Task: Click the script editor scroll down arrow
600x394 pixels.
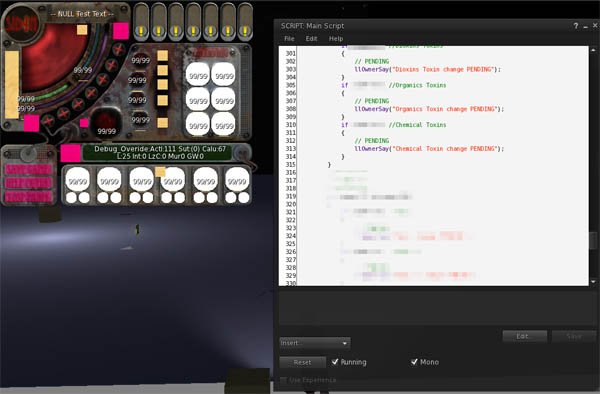Action: 593,282
